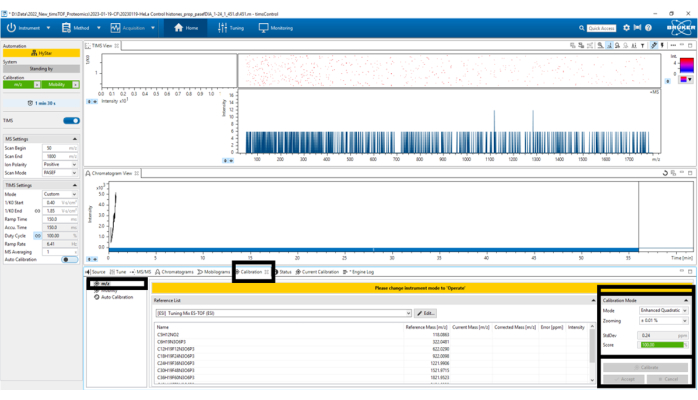
Task: Click the highlighted ruler icon in TIMS View toolbar
Action: (x=653, y=45)
